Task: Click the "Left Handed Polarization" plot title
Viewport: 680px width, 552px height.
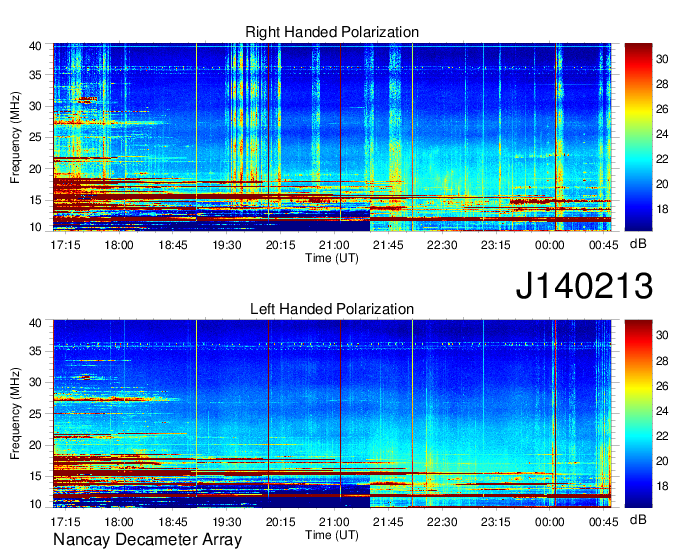Action: (332, 309)
